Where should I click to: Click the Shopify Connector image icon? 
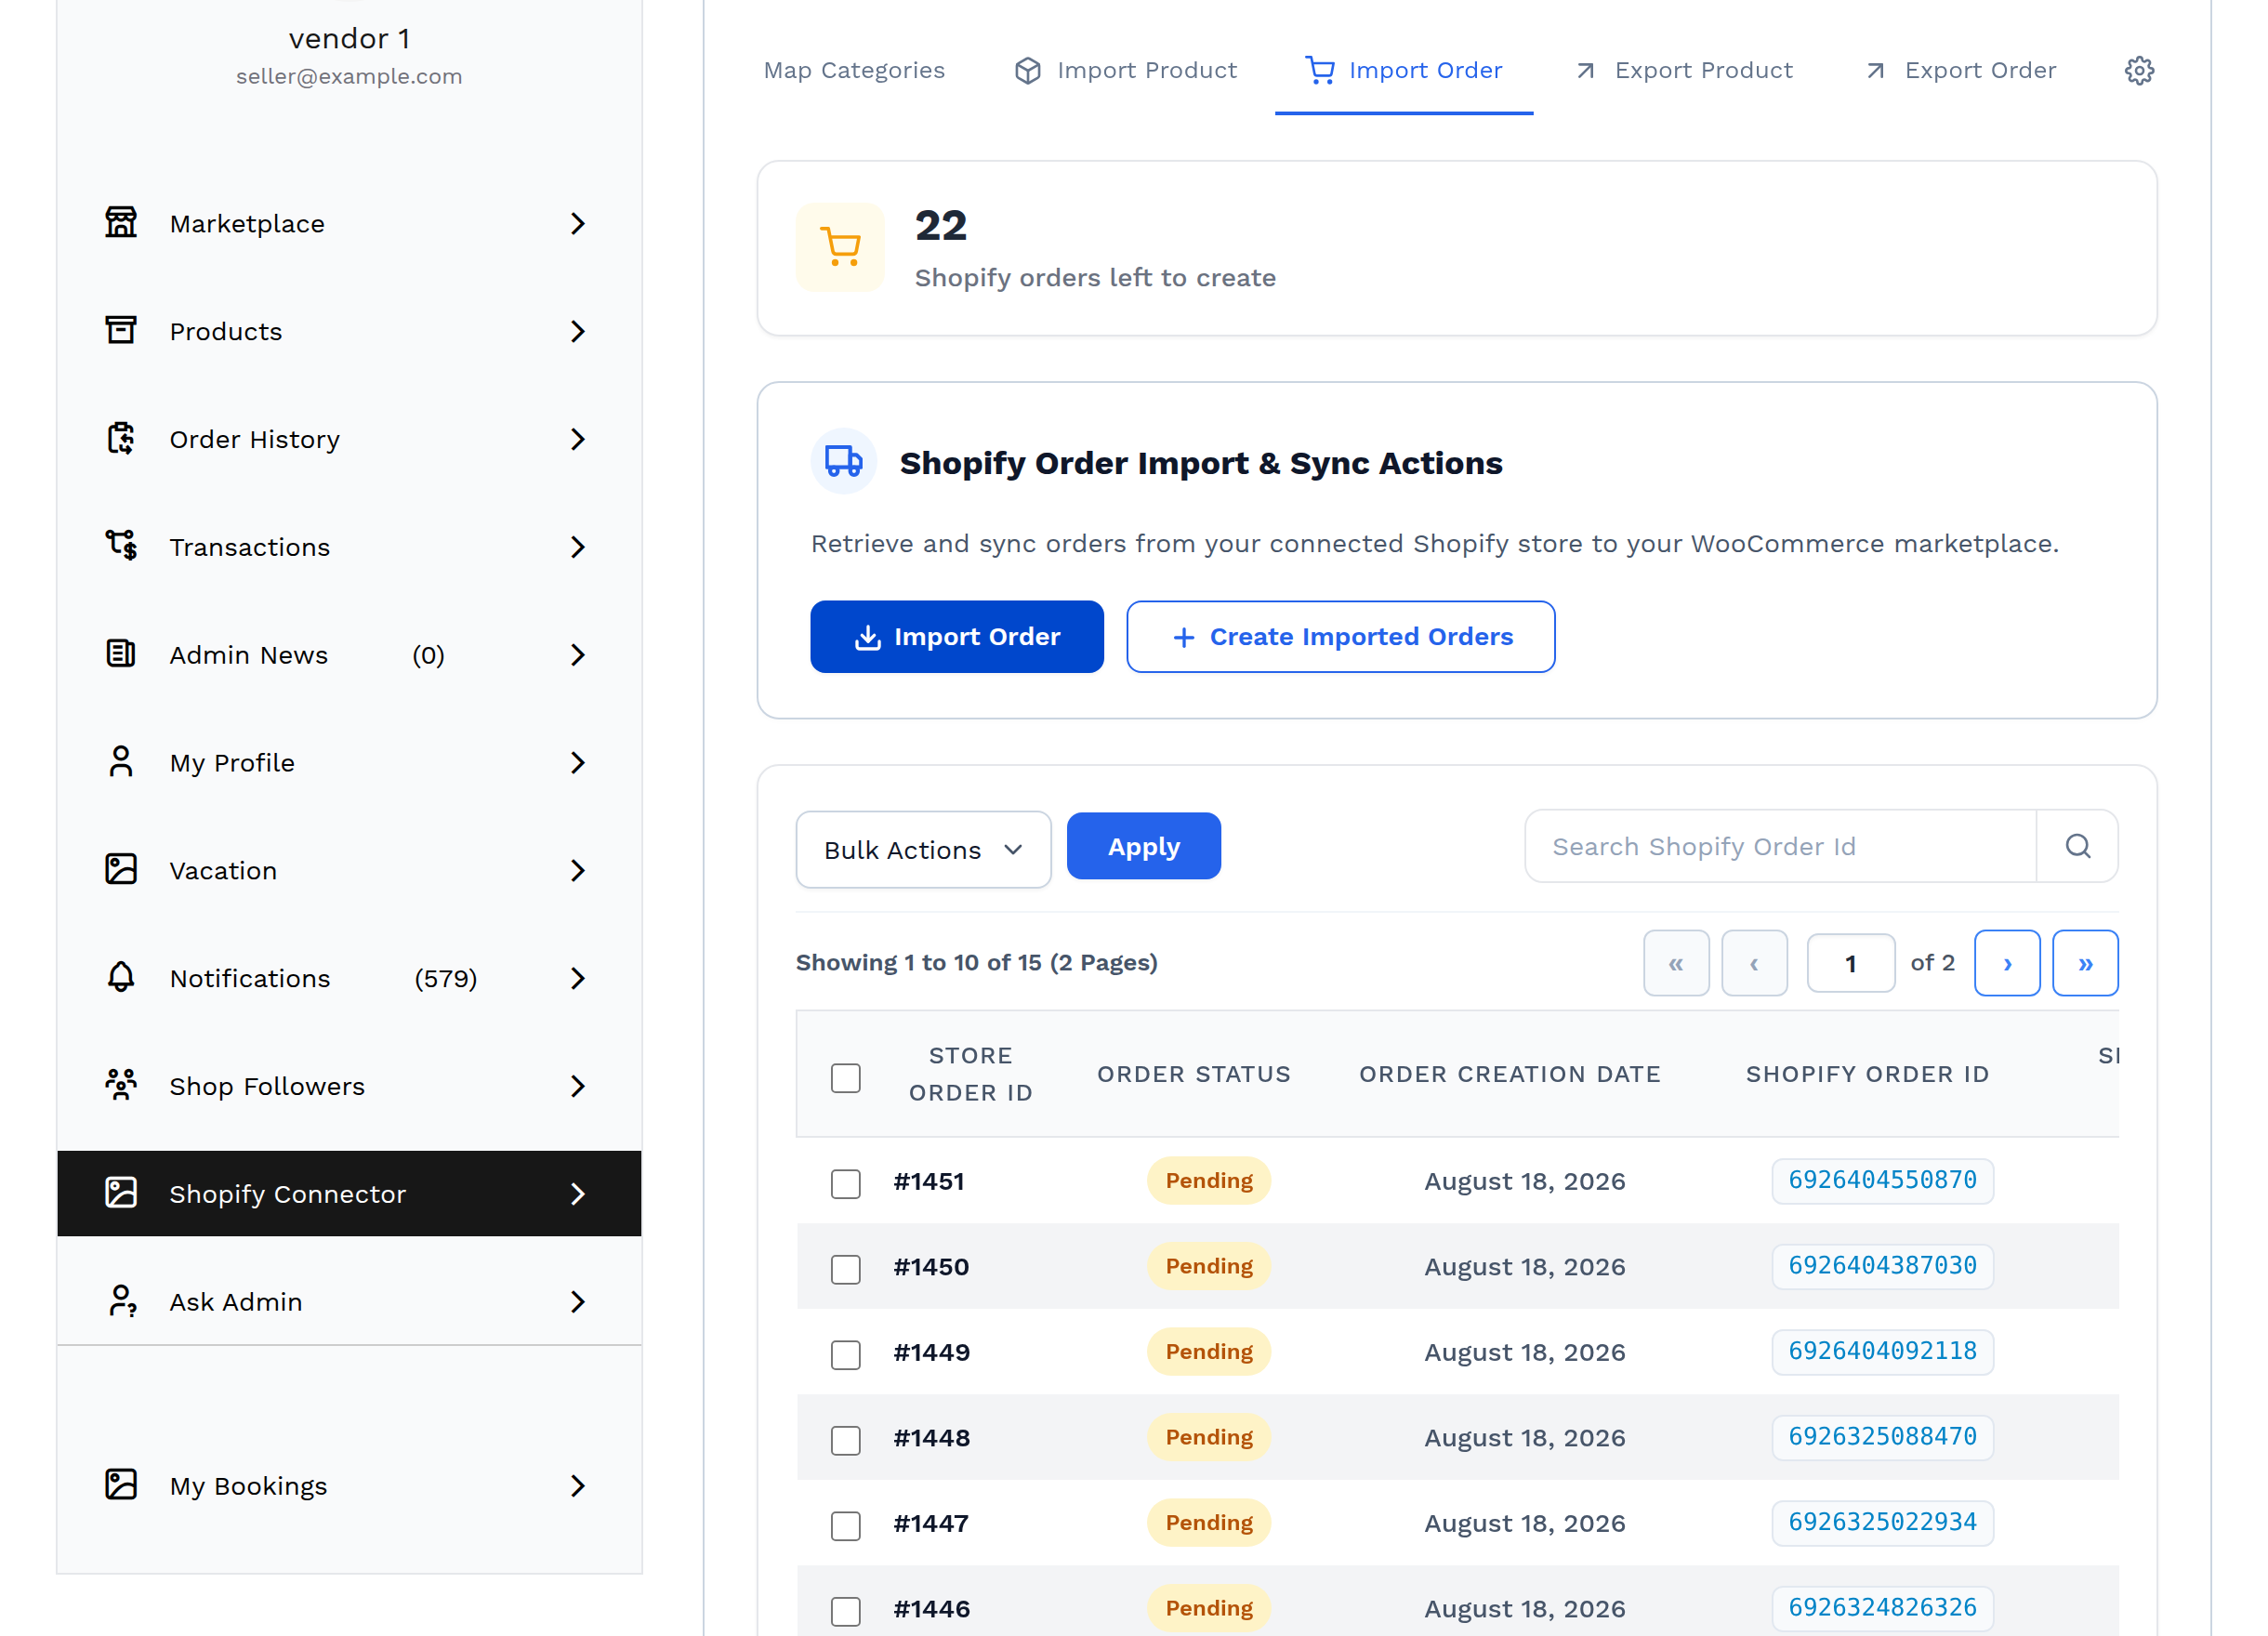click(121, 1193)
